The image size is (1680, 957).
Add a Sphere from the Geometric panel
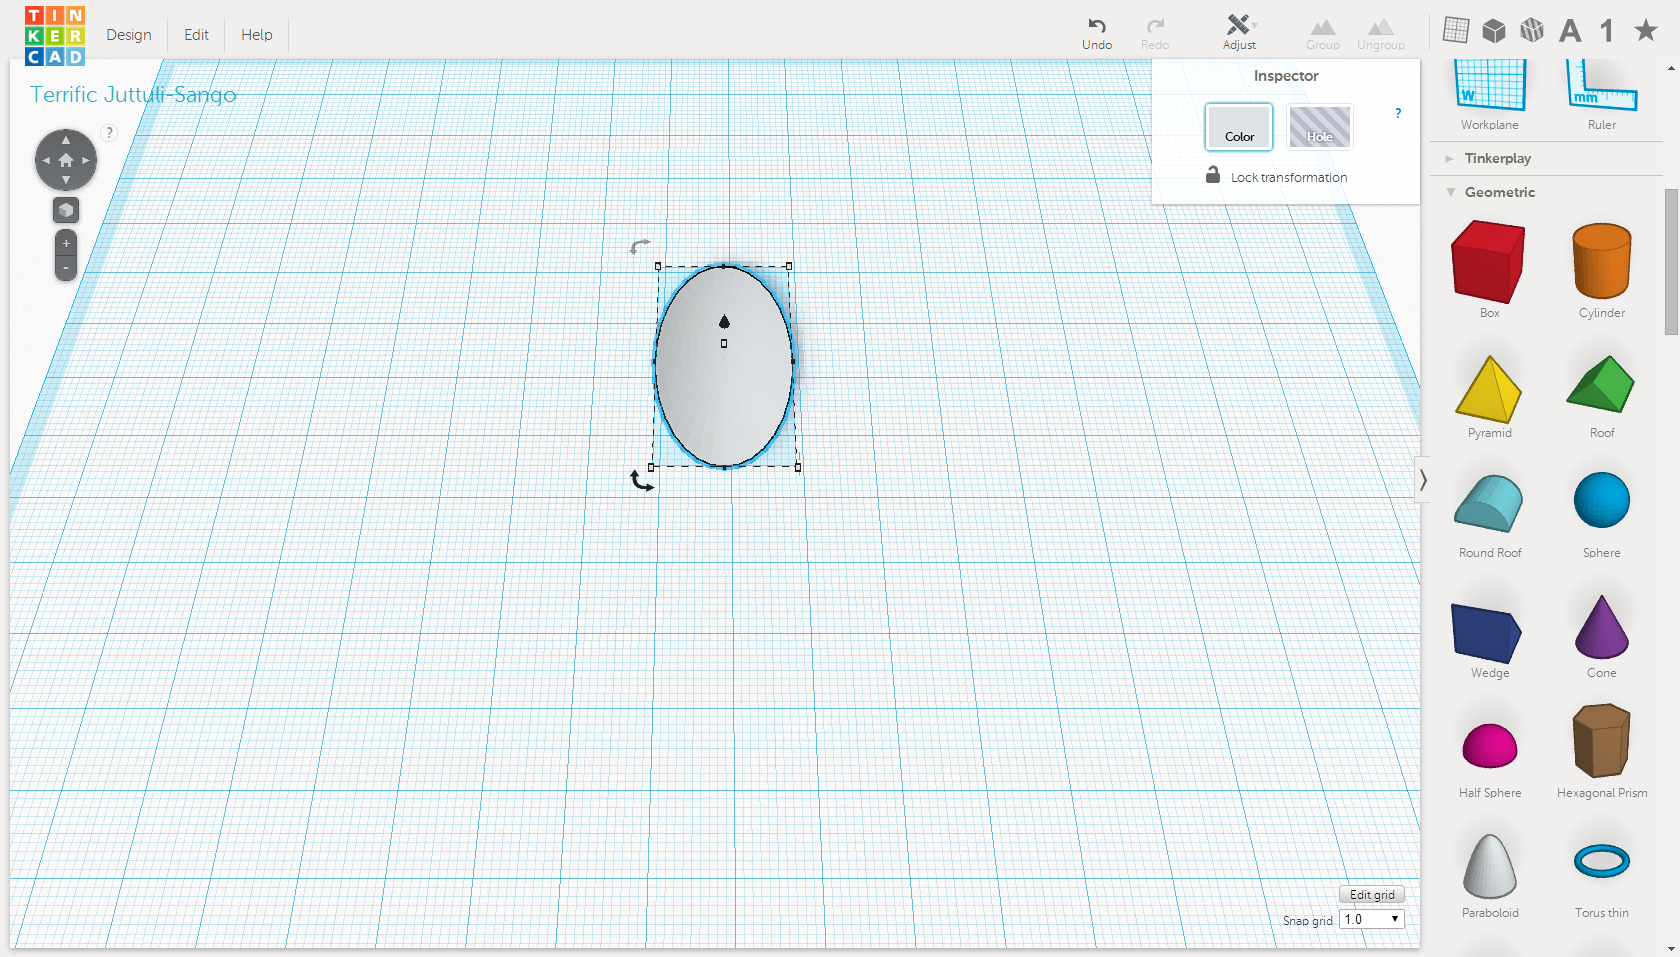[1601, 500]
